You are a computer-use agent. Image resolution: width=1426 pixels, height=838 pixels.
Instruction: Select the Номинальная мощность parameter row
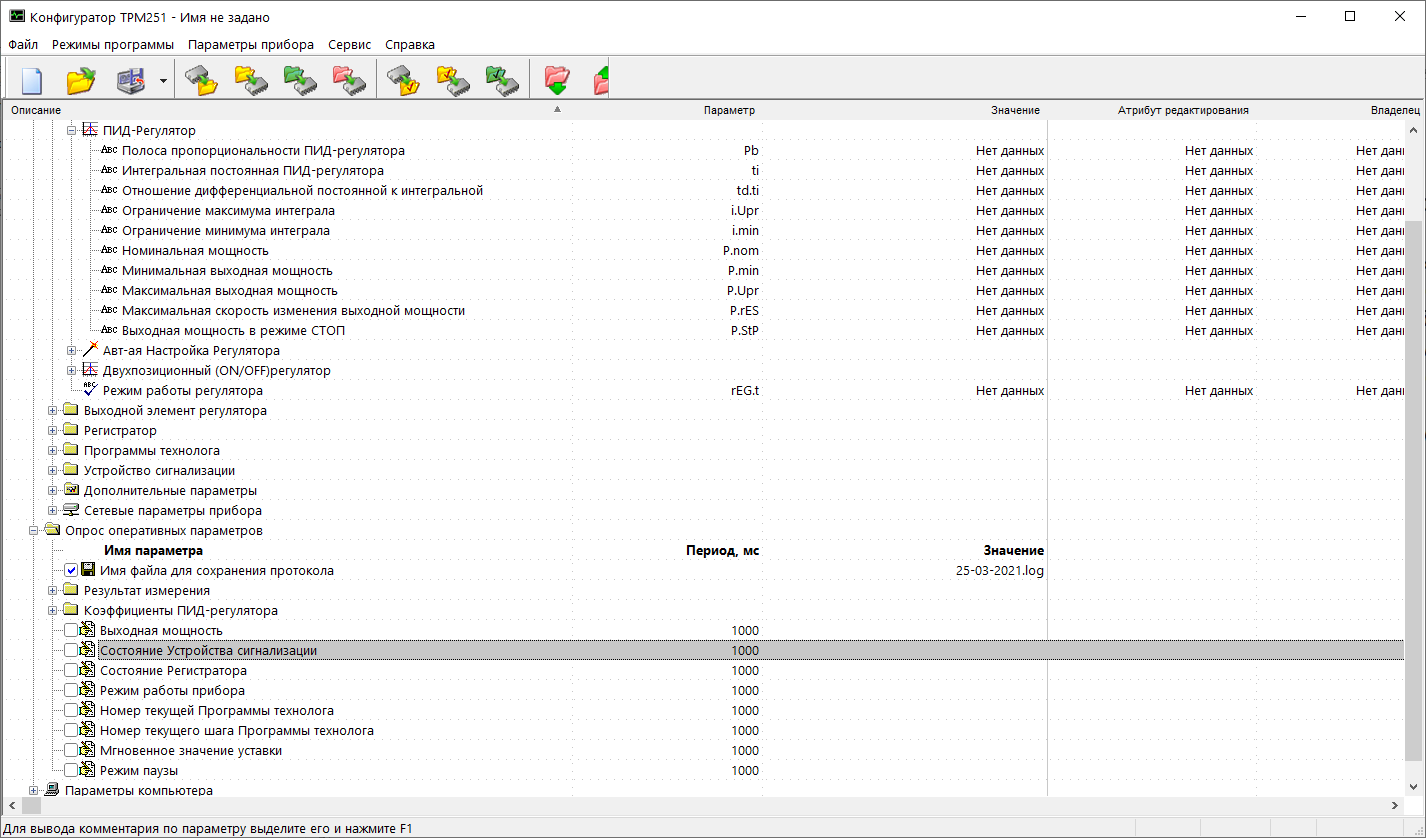point(705,251)
